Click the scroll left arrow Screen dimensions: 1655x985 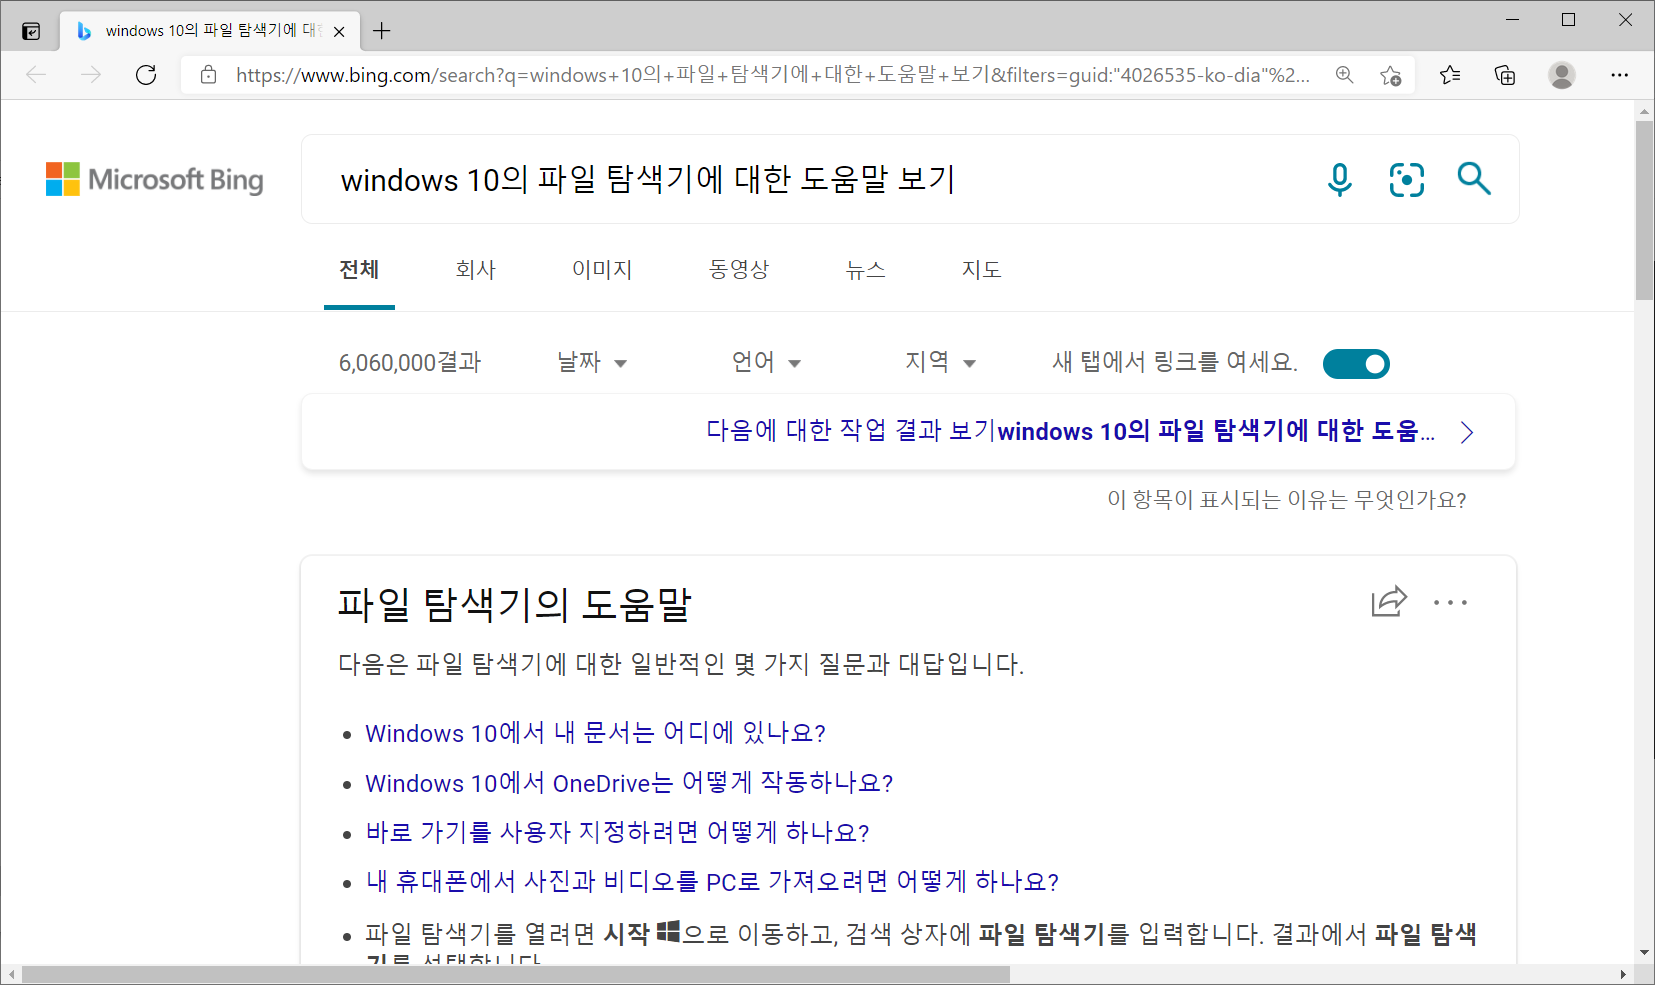coord(11,974)
